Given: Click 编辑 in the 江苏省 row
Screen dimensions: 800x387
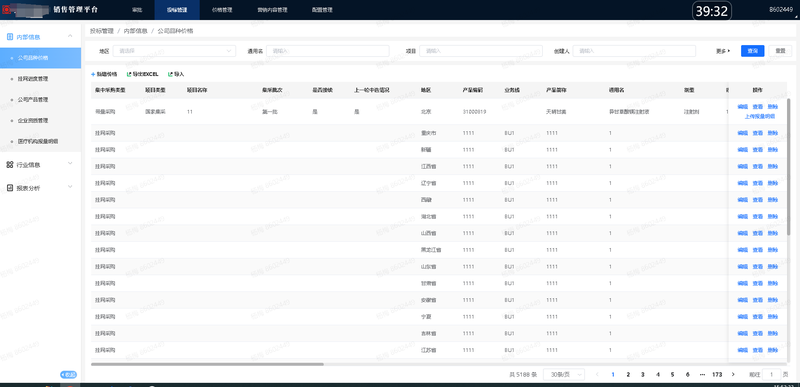Looking at the screenshot, I should tap(742, 350).
